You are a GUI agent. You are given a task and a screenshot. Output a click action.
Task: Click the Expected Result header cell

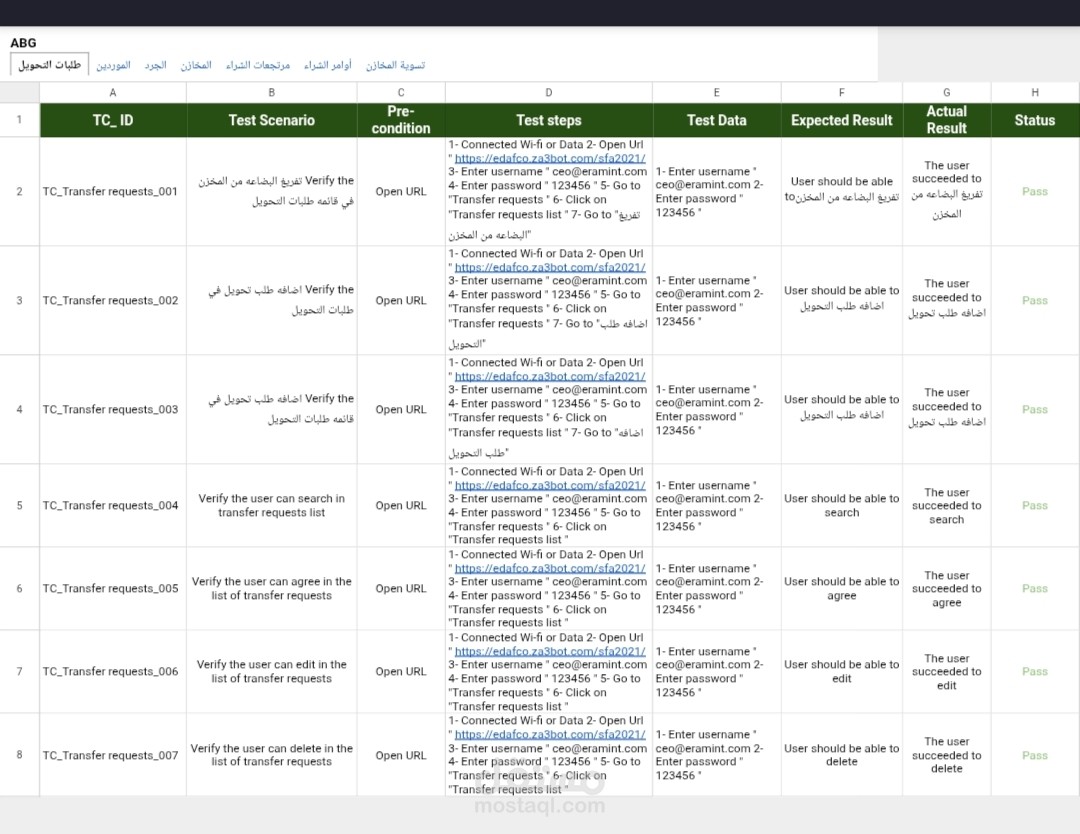(x=842, y=120)
